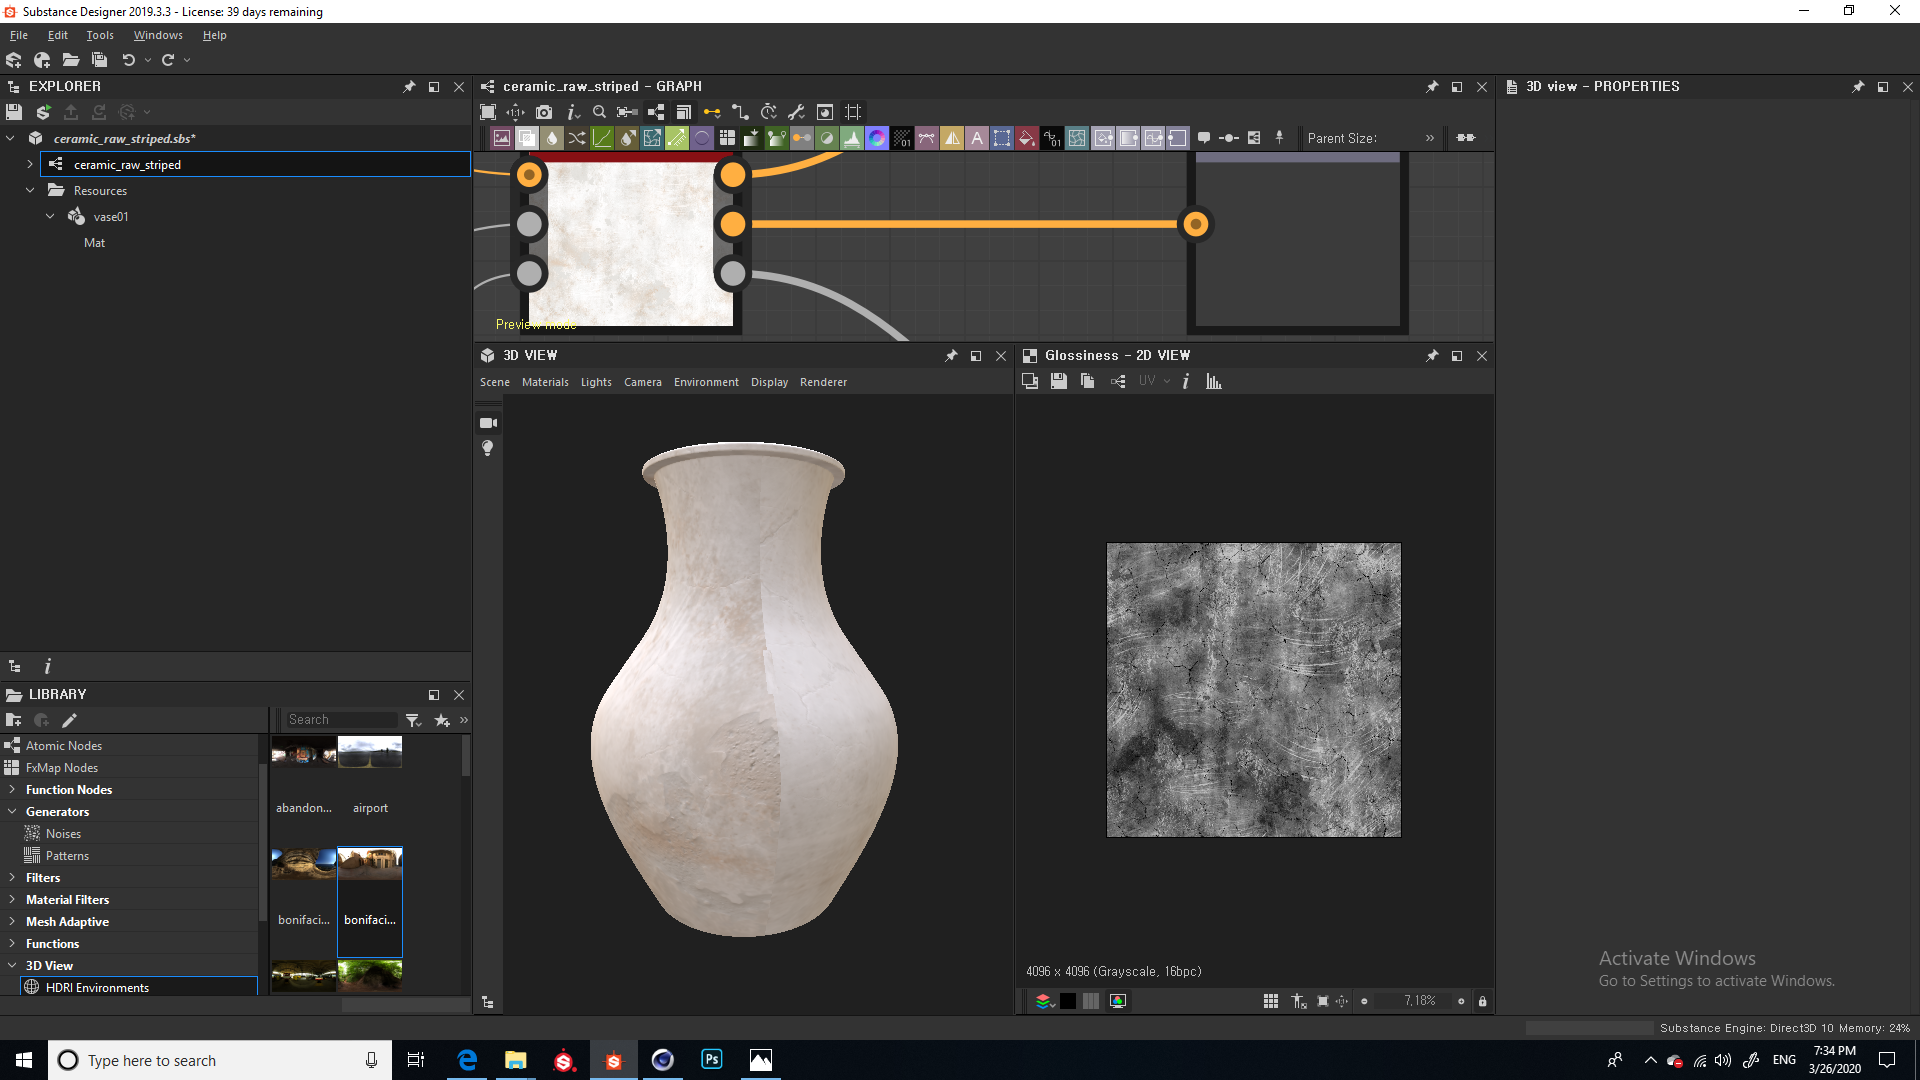Click fit-to-view icon in 2D view bottom bar
The height and width of the screenshot is (1080, 1920).
pyautogui.click(x=1323, y=1001)
